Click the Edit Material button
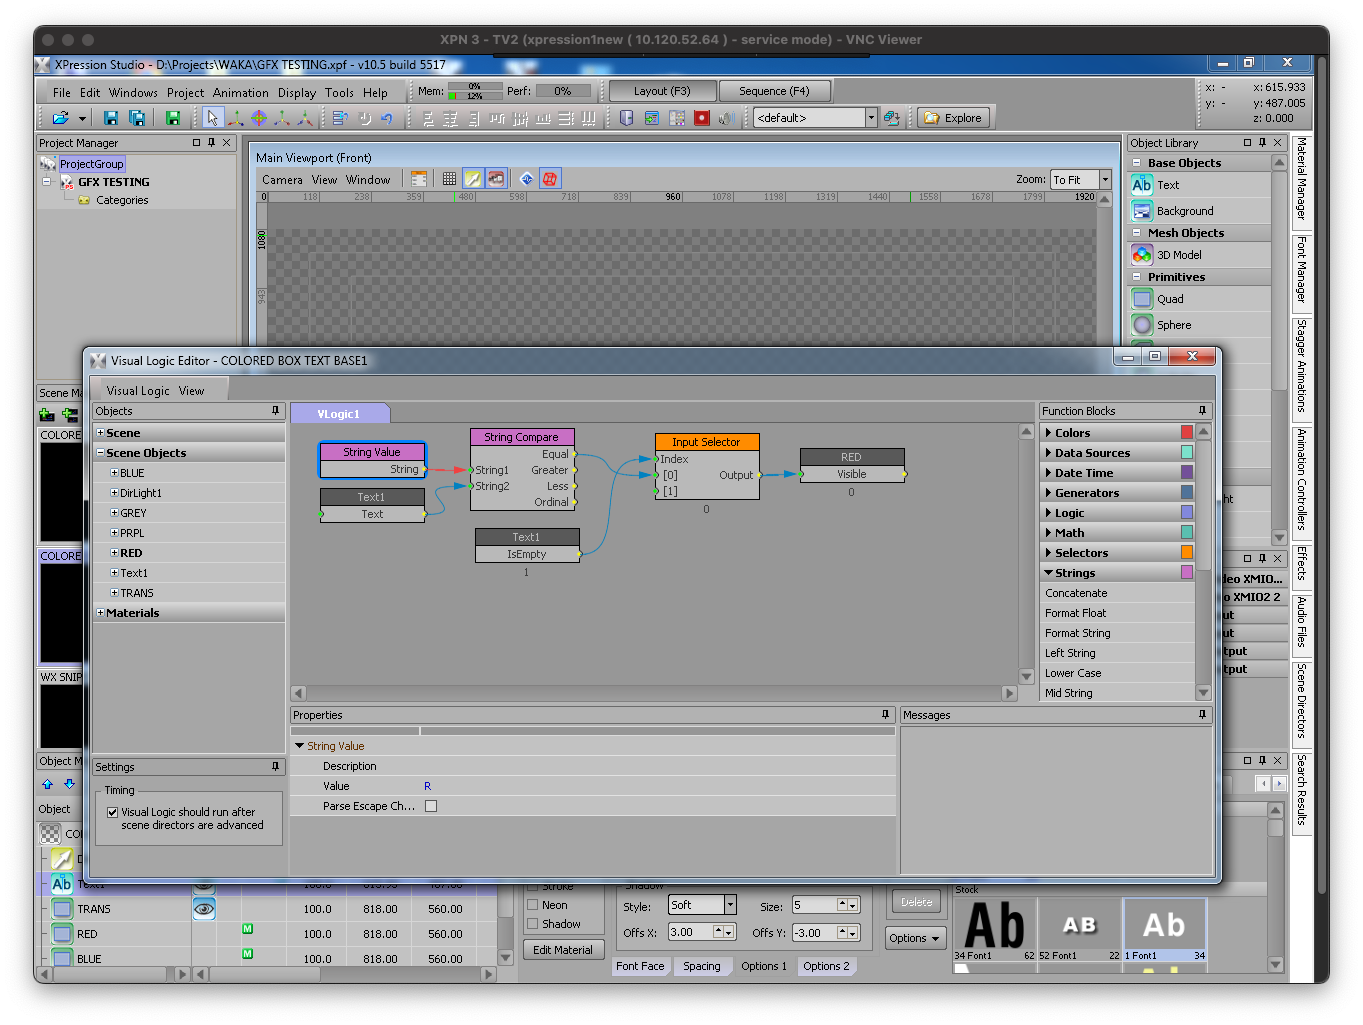Viewport: 1363px width, 1025px height. coord(562,950)
